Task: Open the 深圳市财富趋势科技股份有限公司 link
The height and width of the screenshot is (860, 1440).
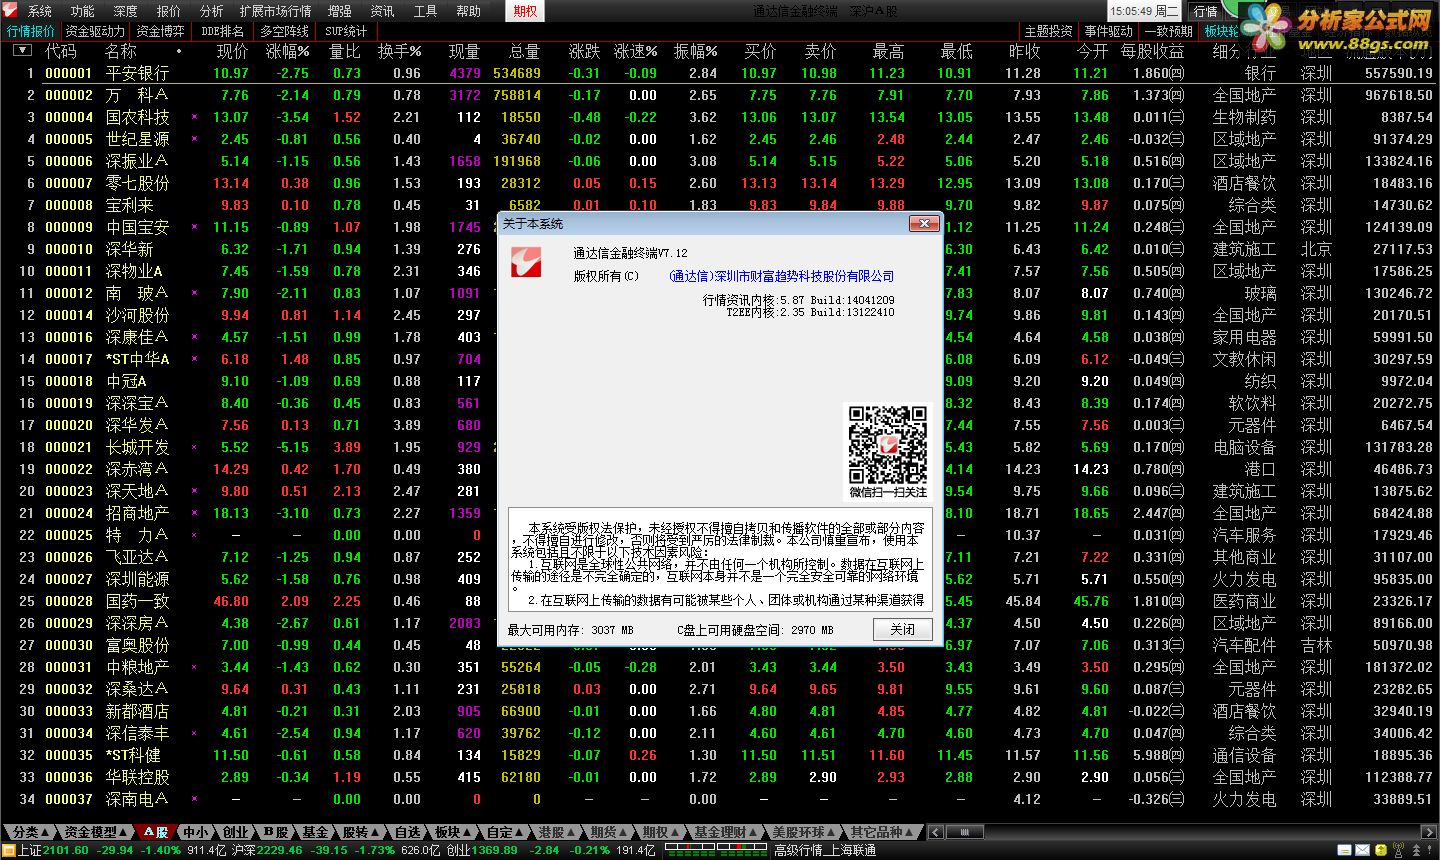Action: click(x=782, y=276)
